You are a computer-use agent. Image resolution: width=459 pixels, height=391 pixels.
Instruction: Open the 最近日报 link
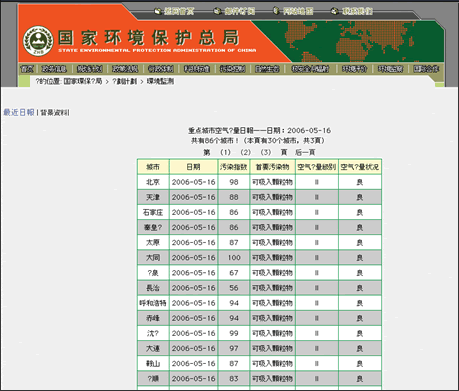click(19, 112)
